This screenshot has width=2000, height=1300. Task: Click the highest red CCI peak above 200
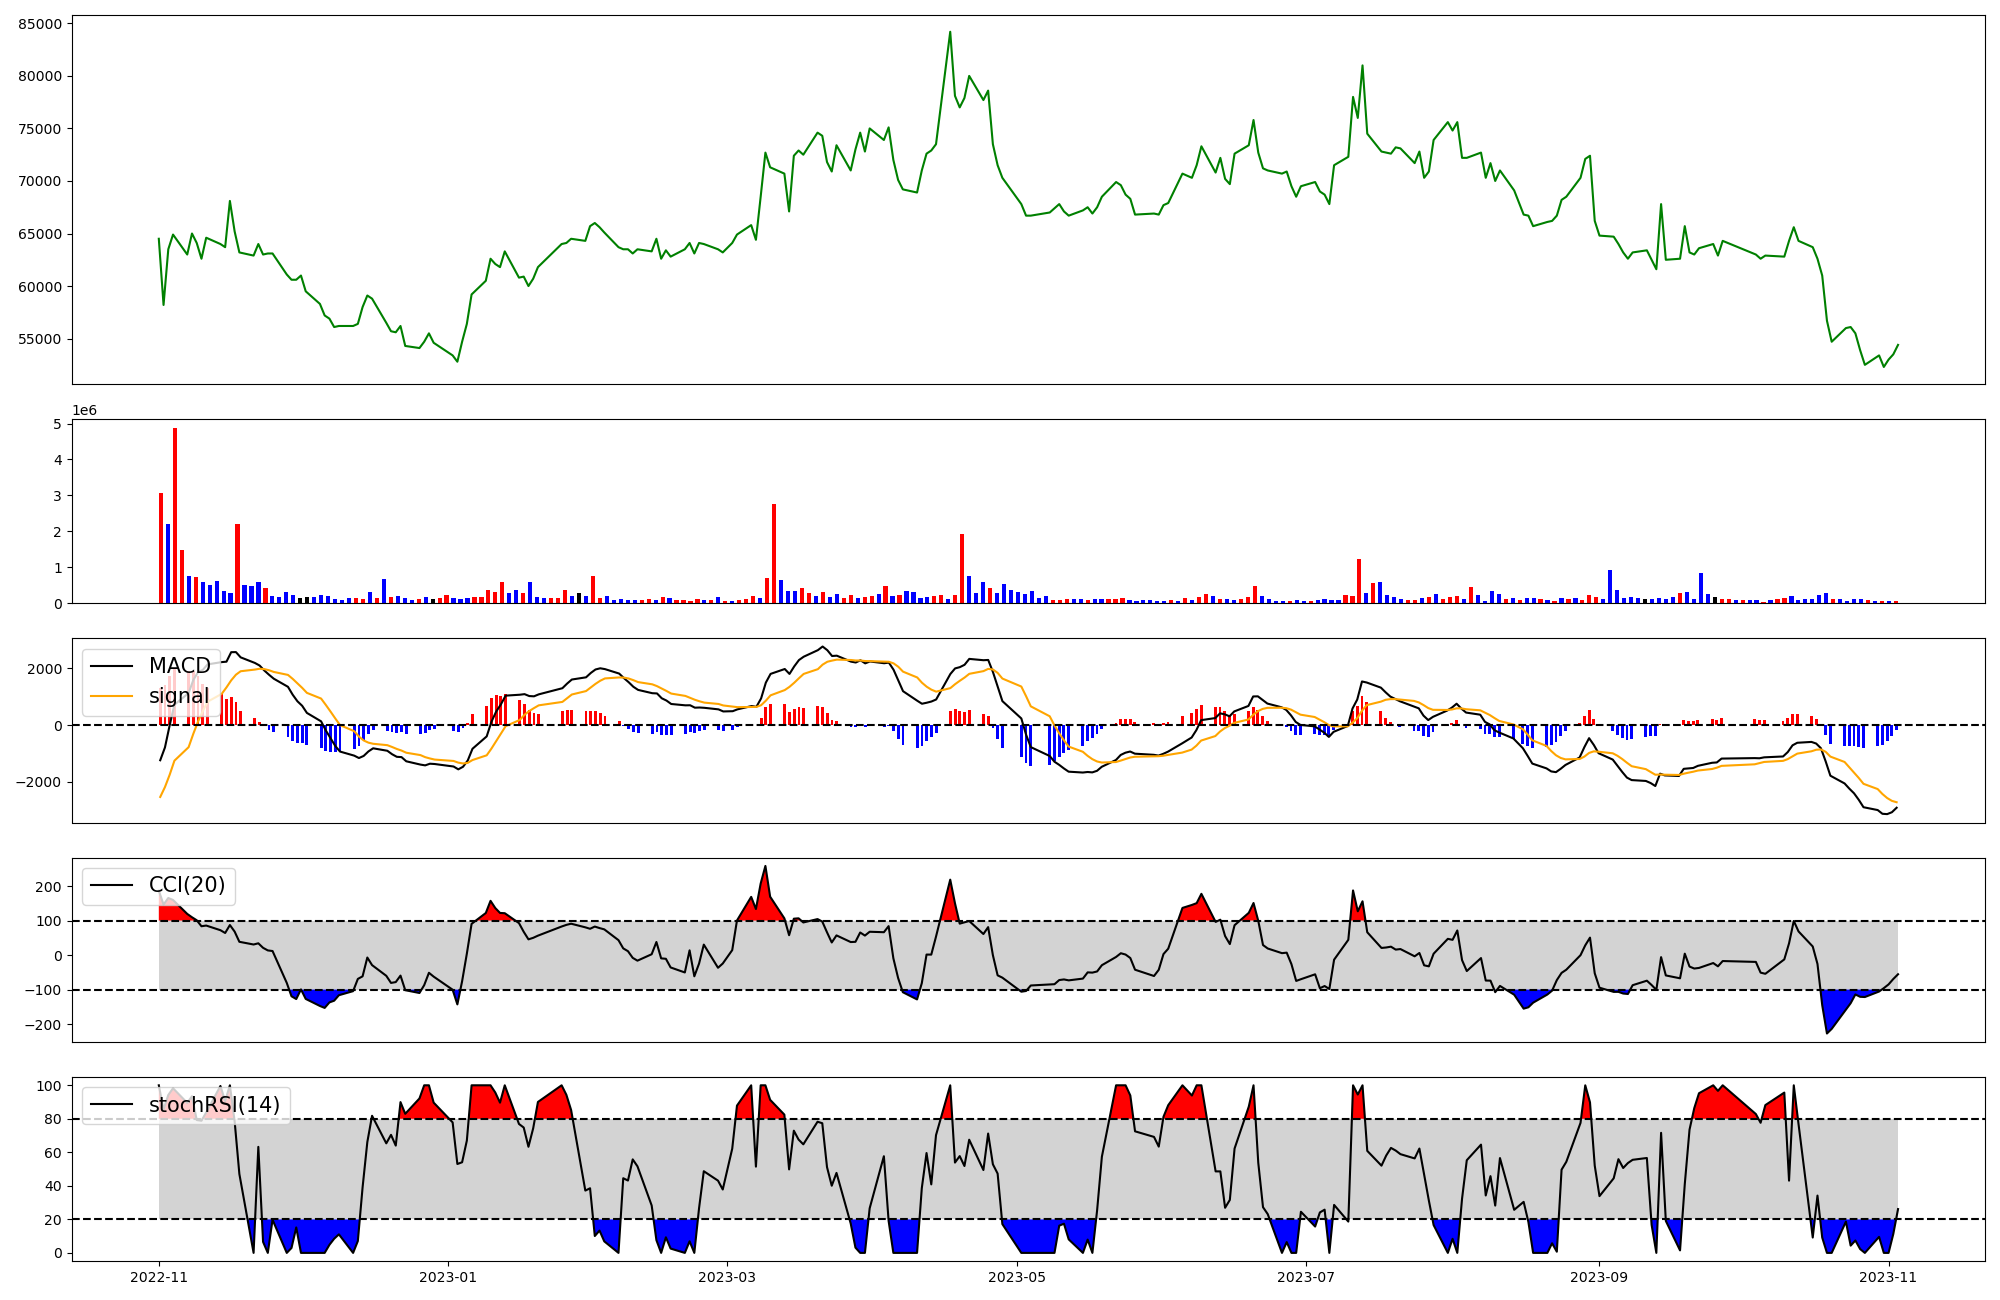coord(765,868)
